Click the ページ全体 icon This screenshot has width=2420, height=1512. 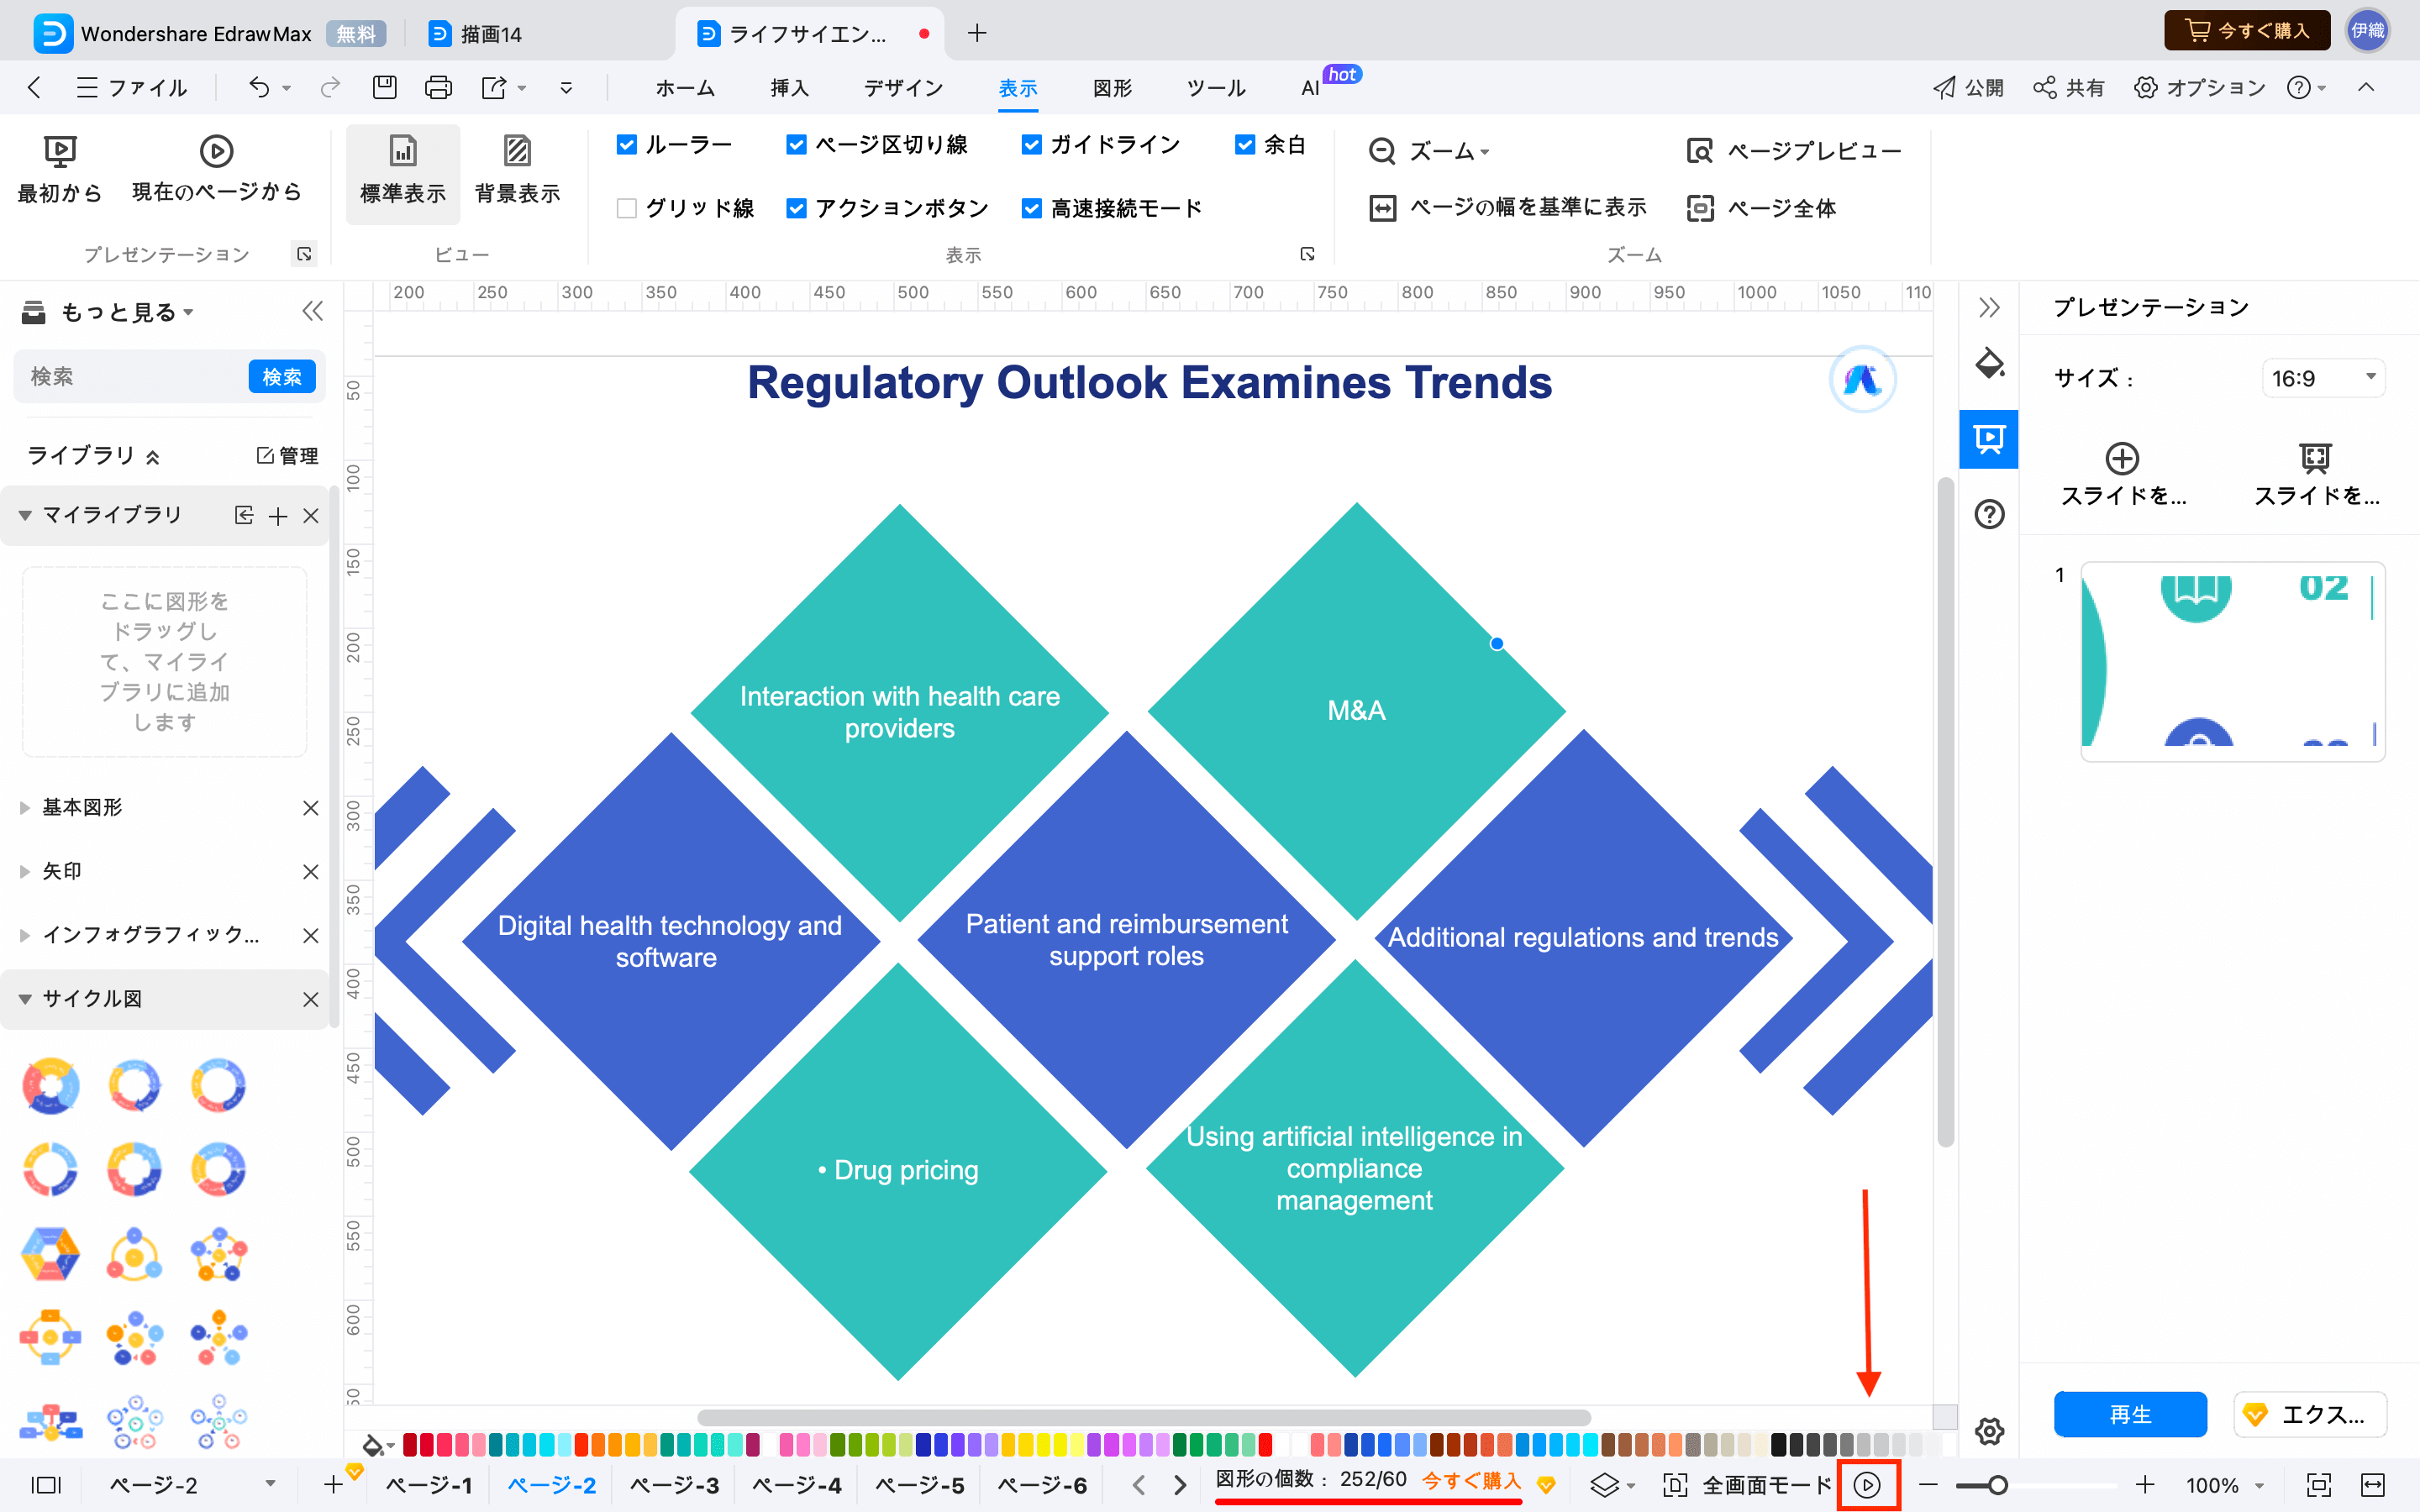pos(1697,206)
